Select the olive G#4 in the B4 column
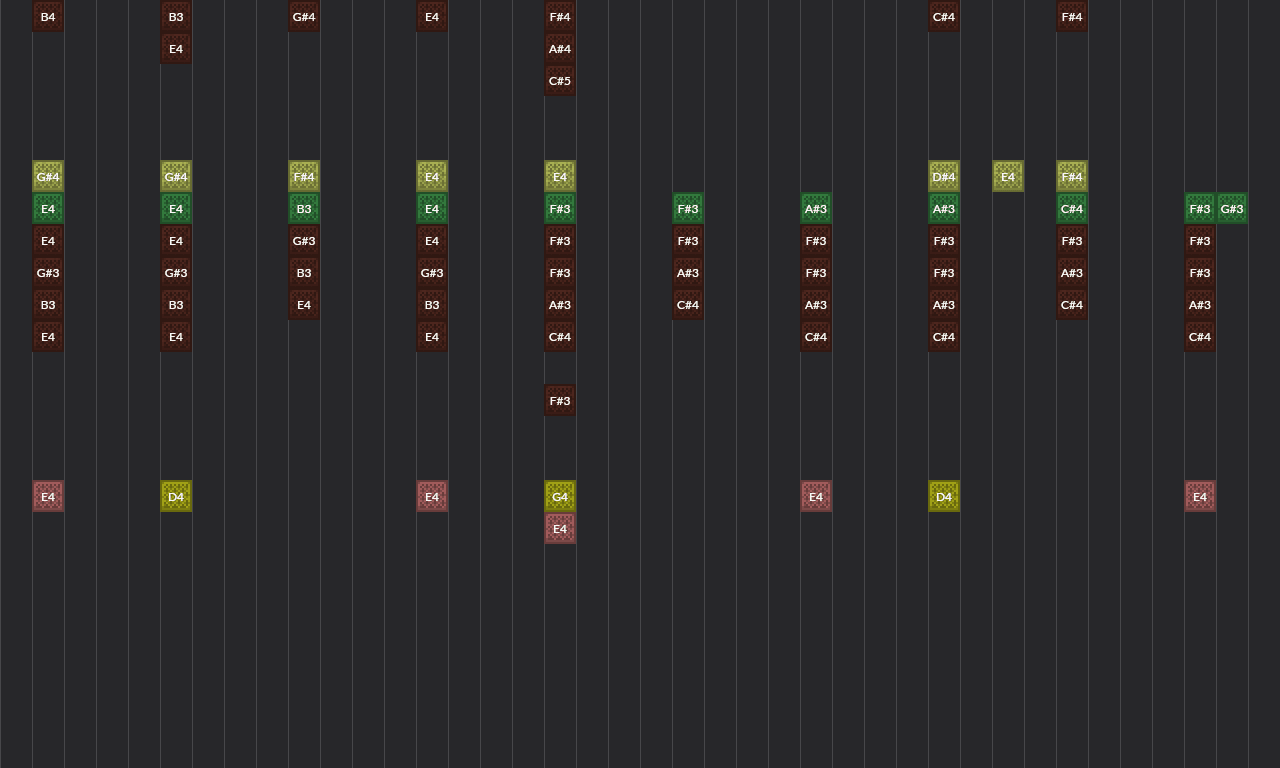This screenshot has height=768, width=1280. 48,176
